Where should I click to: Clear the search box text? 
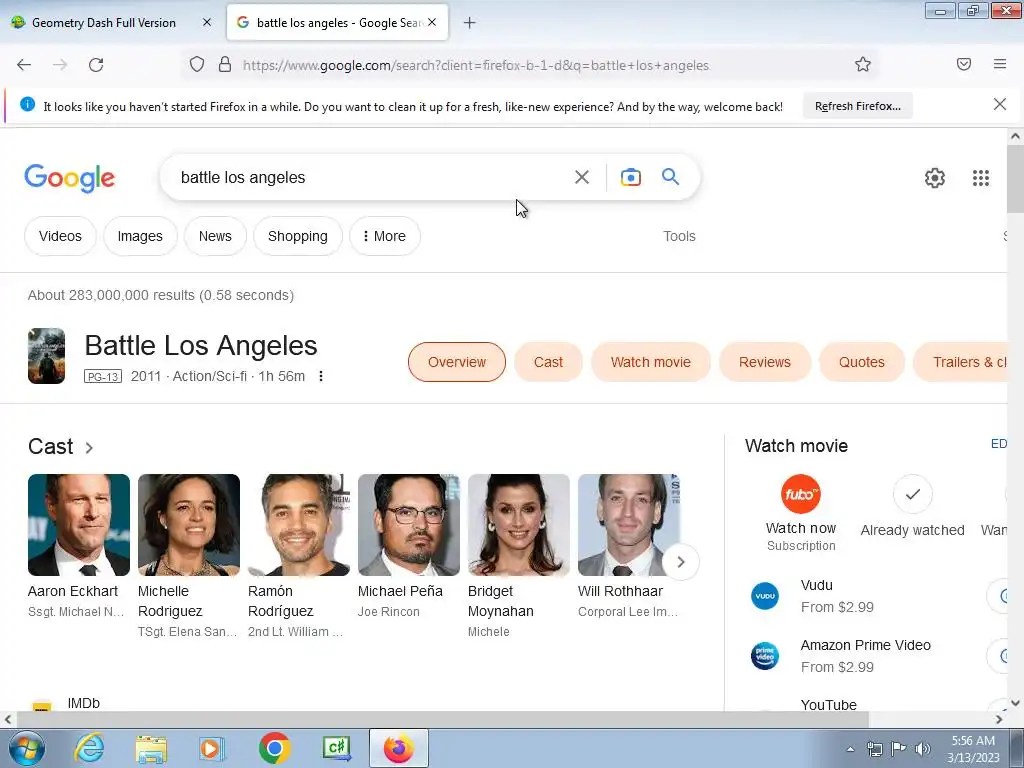click(582, 177)
